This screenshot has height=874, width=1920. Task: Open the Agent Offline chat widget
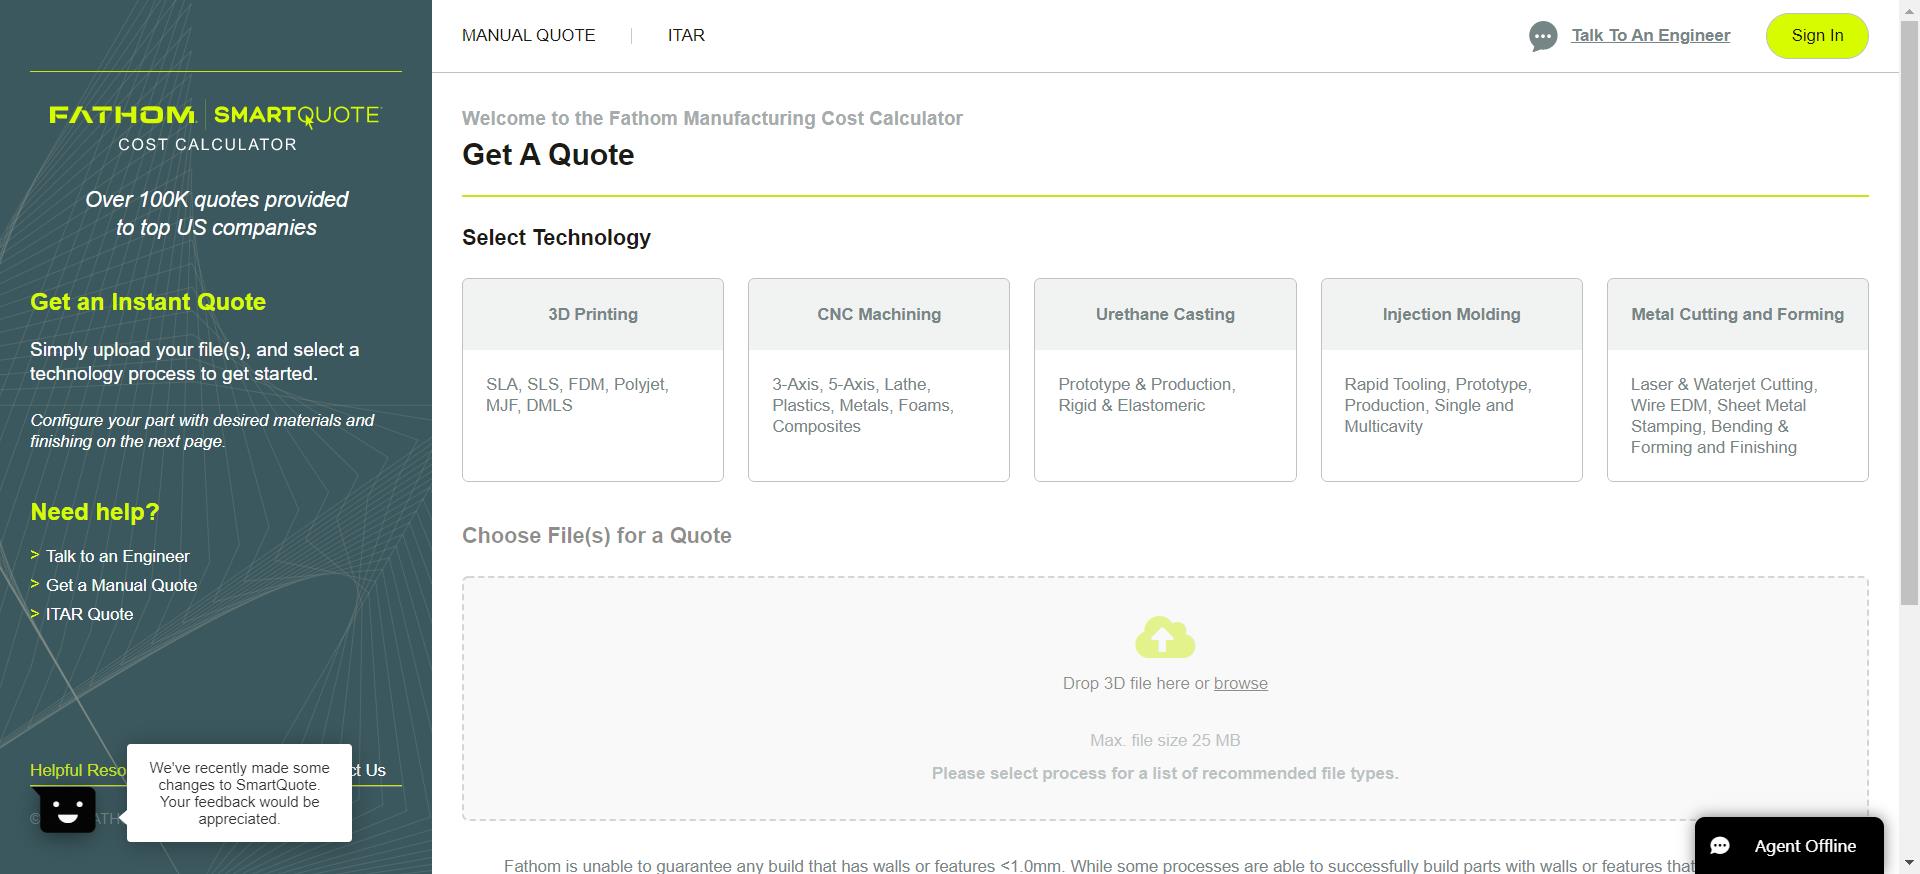[x=1789, y=846]
